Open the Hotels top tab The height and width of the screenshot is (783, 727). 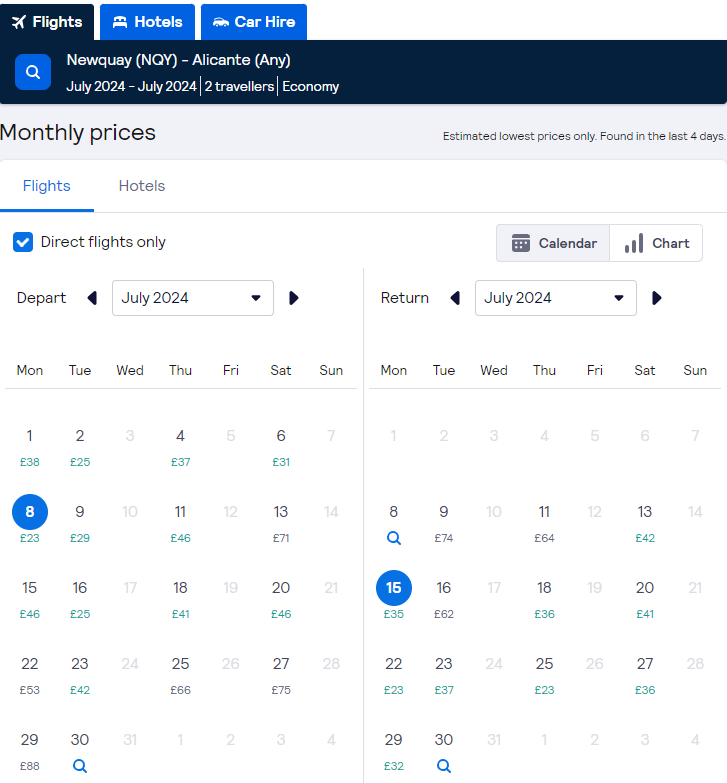pyautogui.click(x=147, y=22)
